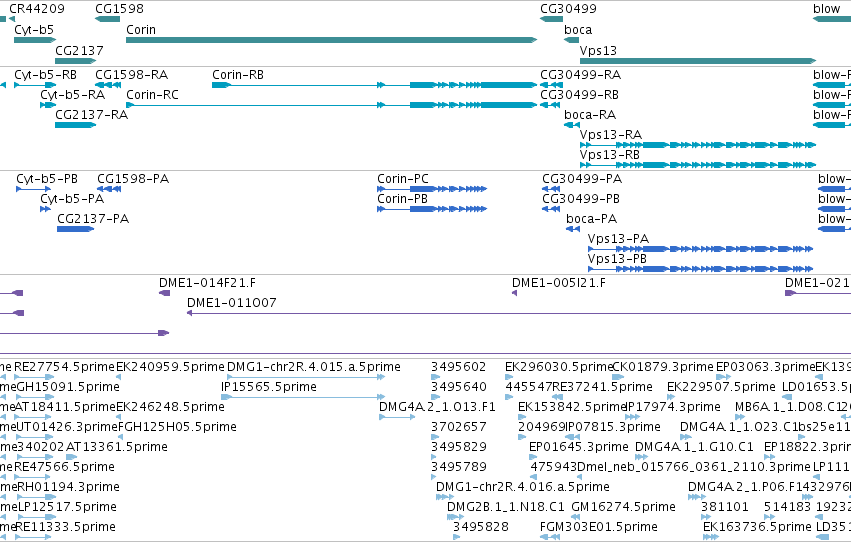Click the Corin-PB protein feature

click(432, 209)
